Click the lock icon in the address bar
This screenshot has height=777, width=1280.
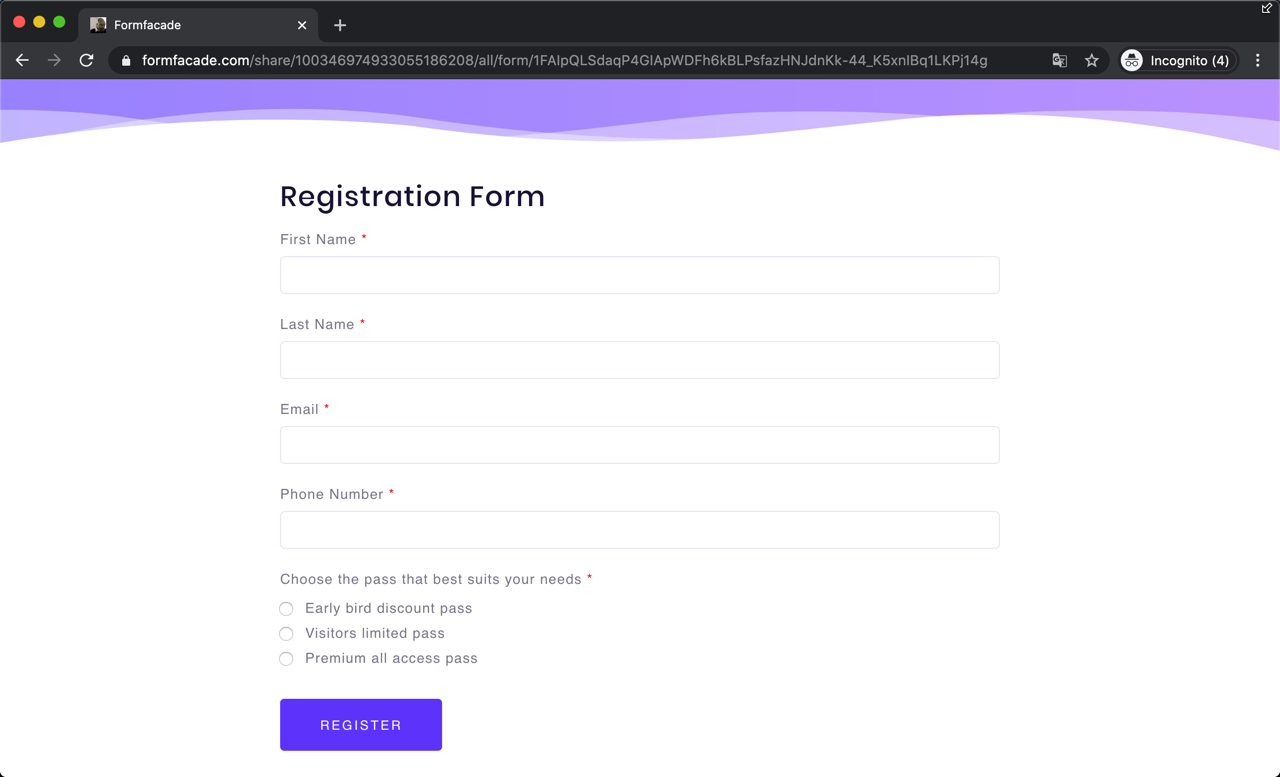point(126,61)
